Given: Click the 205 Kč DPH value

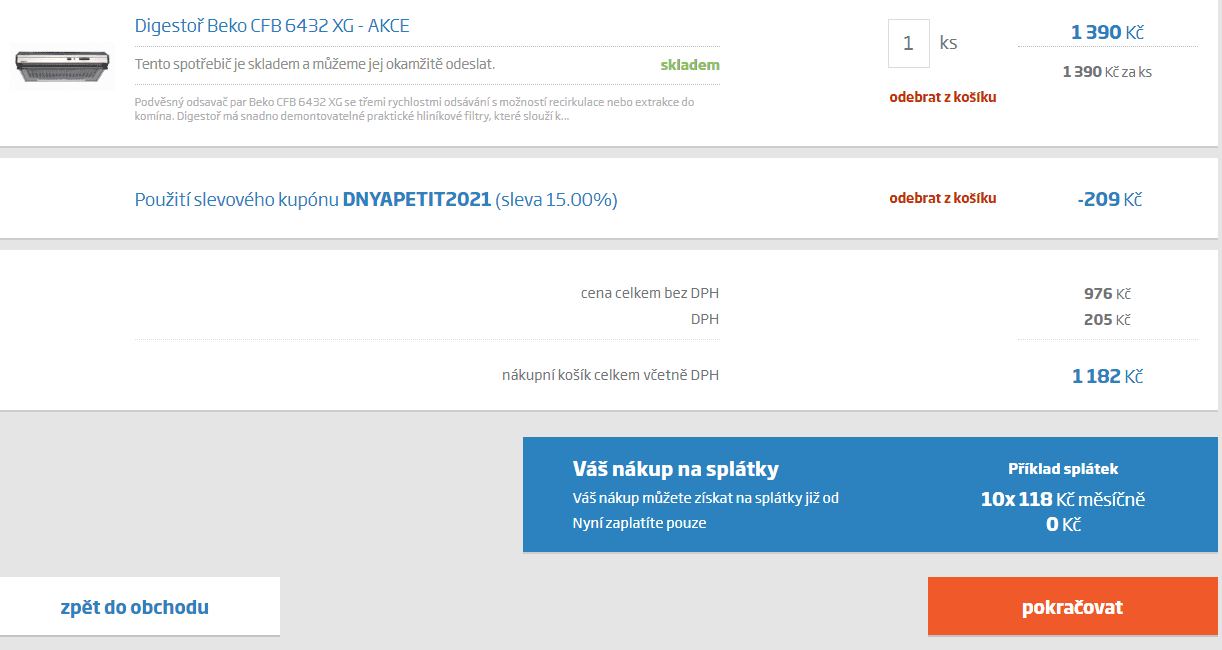Looking at the screenshot, I should [1107, 320].
